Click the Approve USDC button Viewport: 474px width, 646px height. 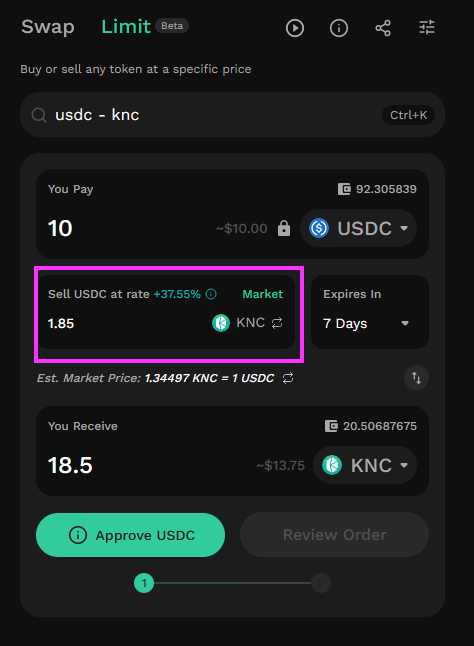(x=131, y=535)
